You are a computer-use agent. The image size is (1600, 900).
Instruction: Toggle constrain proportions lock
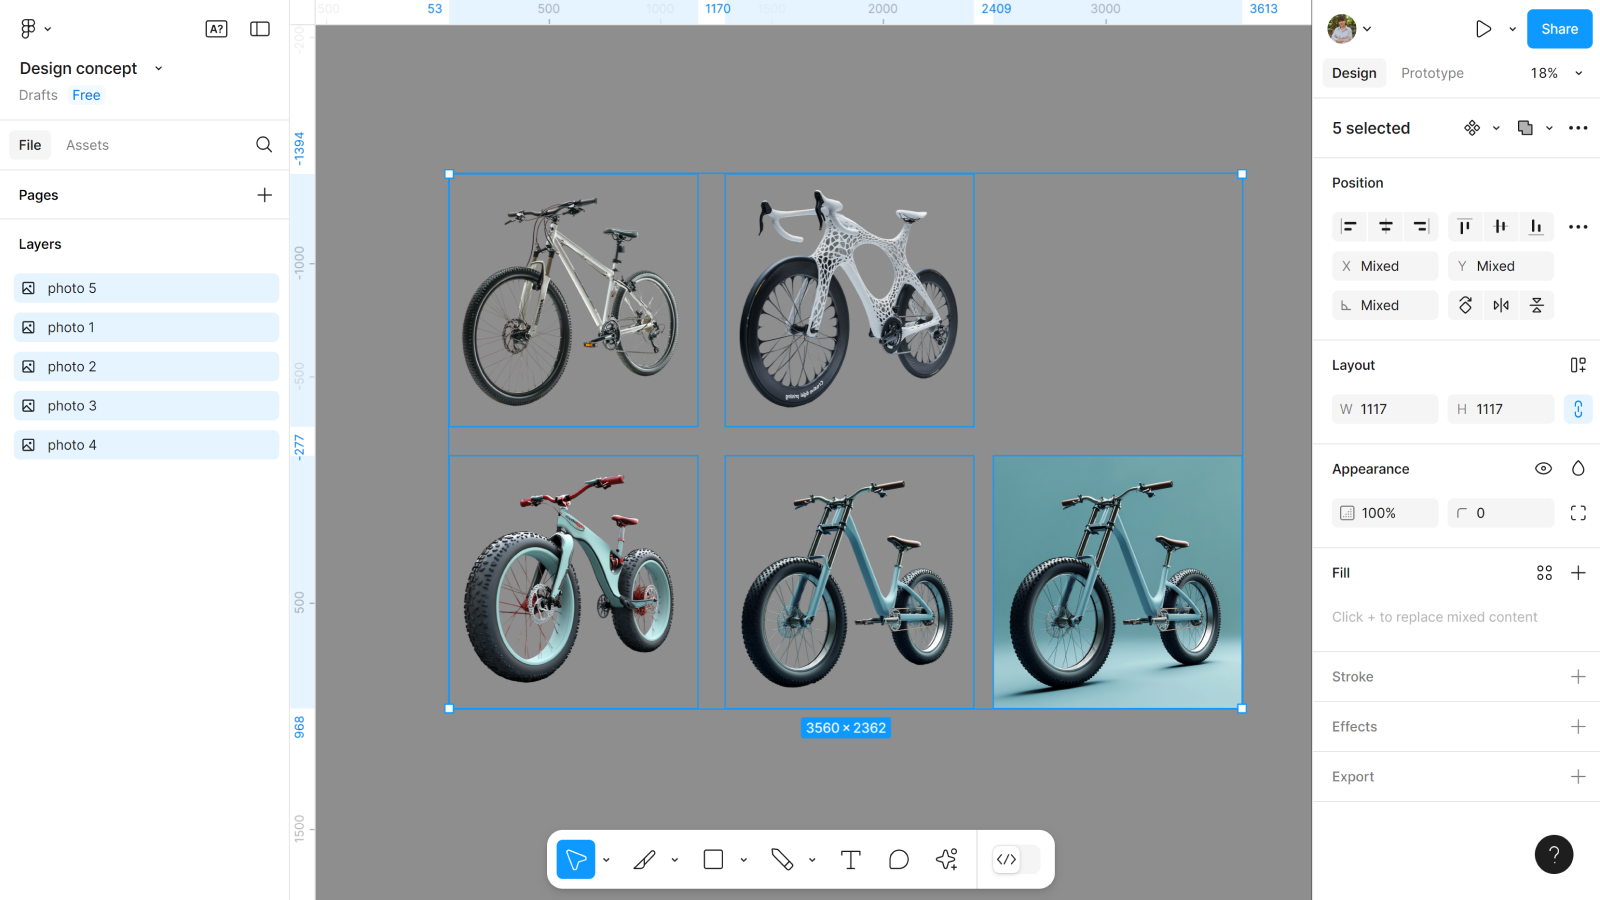(x=1578, y=409)
